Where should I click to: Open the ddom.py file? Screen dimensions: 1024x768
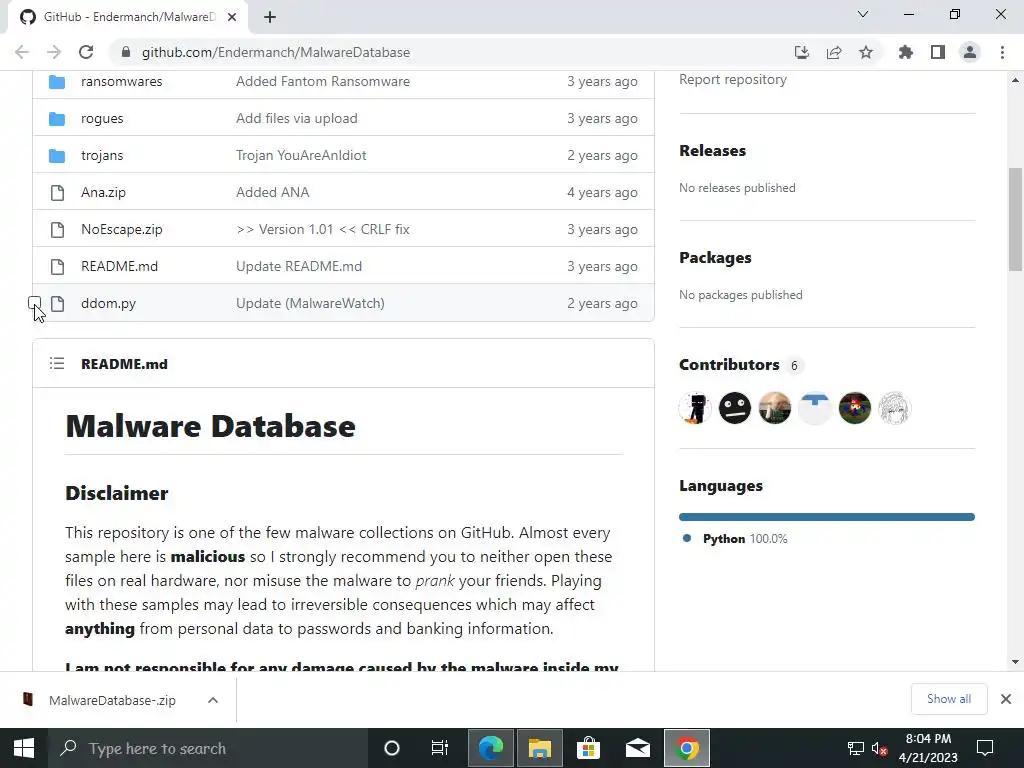108,304
